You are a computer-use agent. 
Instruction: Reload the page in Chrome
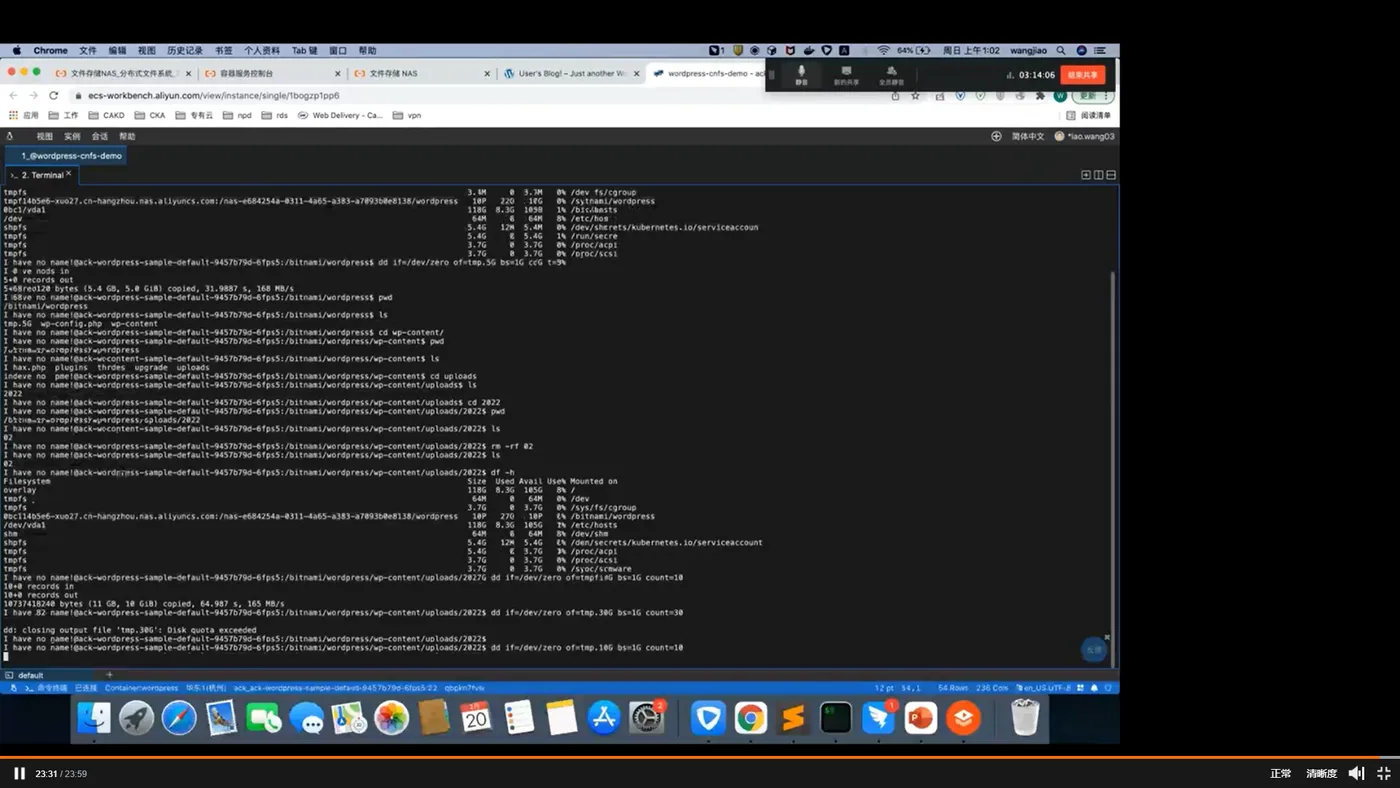click(x=53, y=95)
